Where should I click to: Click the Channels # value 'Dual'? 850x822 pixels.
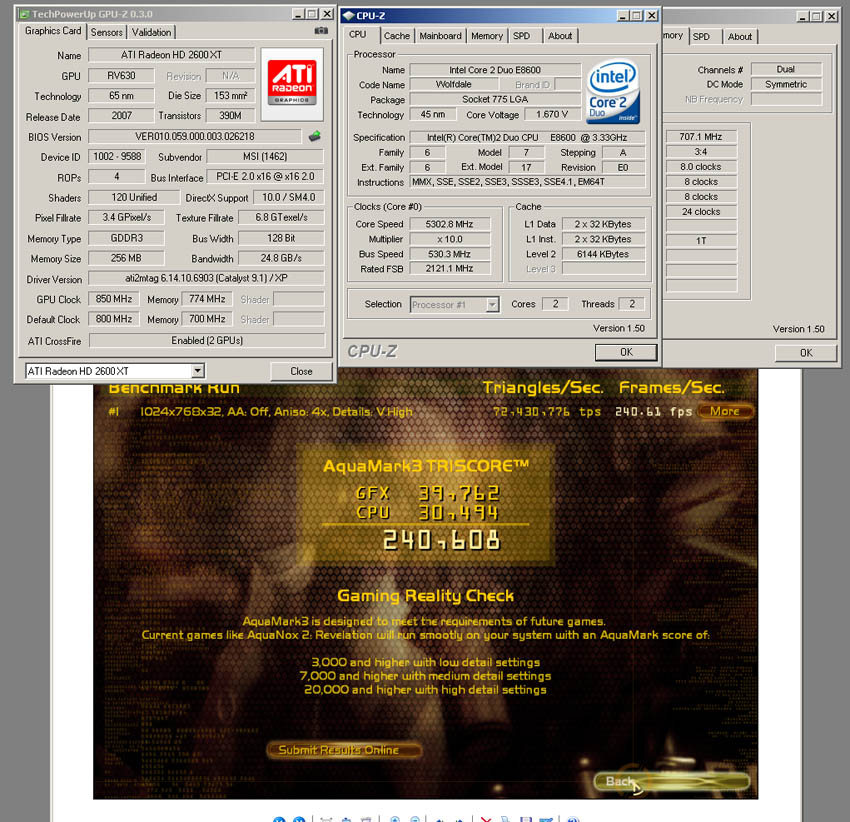click(785, 69)
